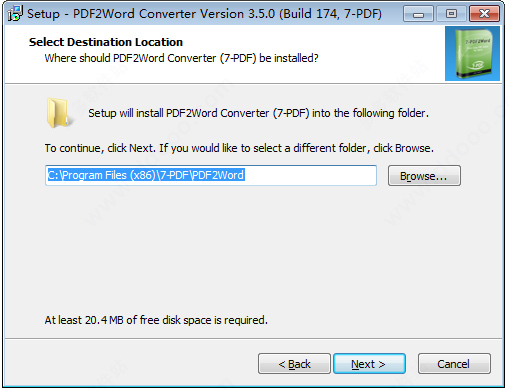Click the 20.4 MB free disk space notice
509x390 pixels.
156,320
